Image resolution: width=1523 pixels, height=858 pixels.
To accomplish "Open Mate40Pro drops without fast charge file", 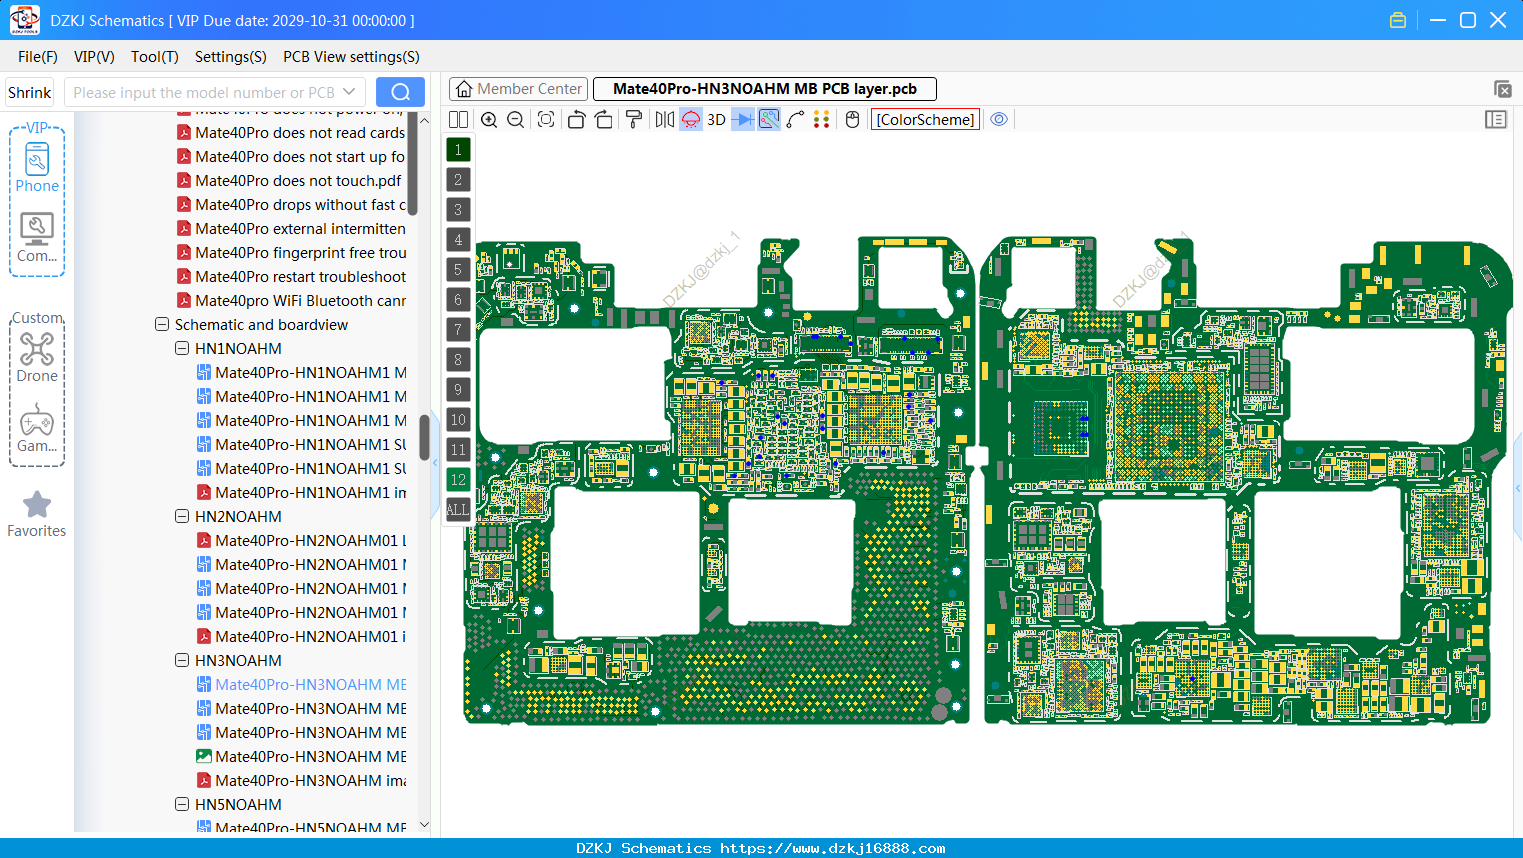I will [x=291, y=205].
